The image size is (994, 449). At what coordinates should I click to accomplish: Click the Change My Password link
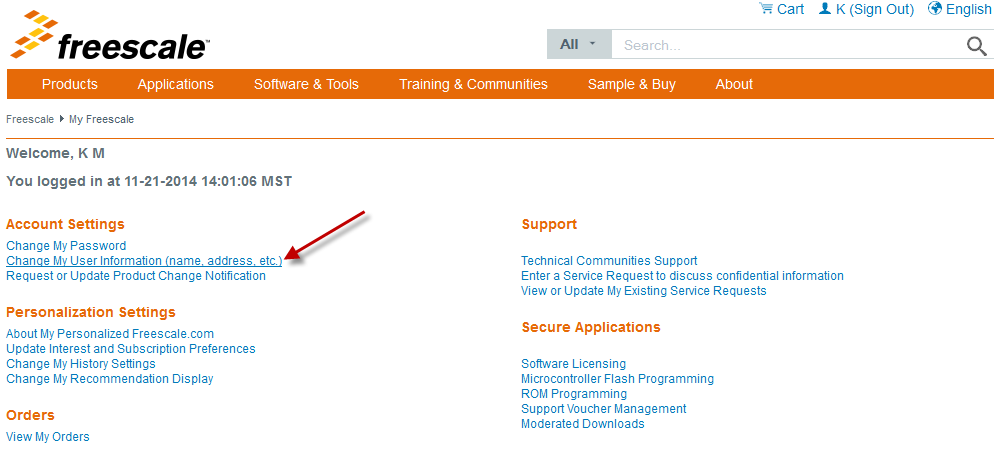pyautogui.click(x=66, y=246)
